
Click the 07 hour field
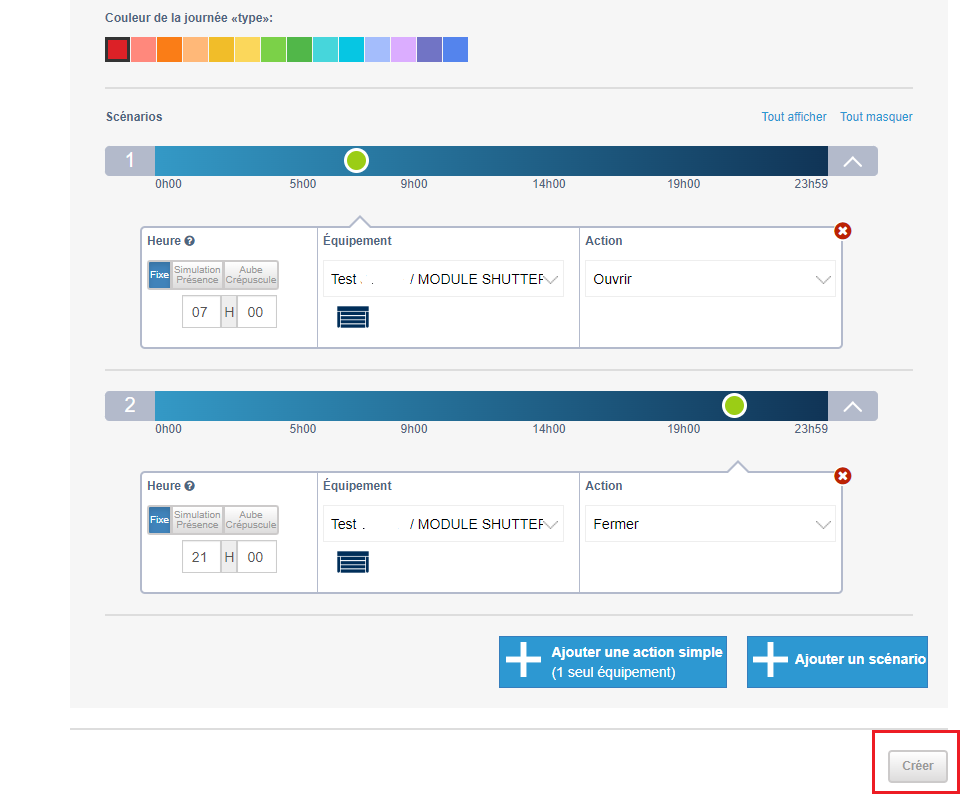point(201,312)
